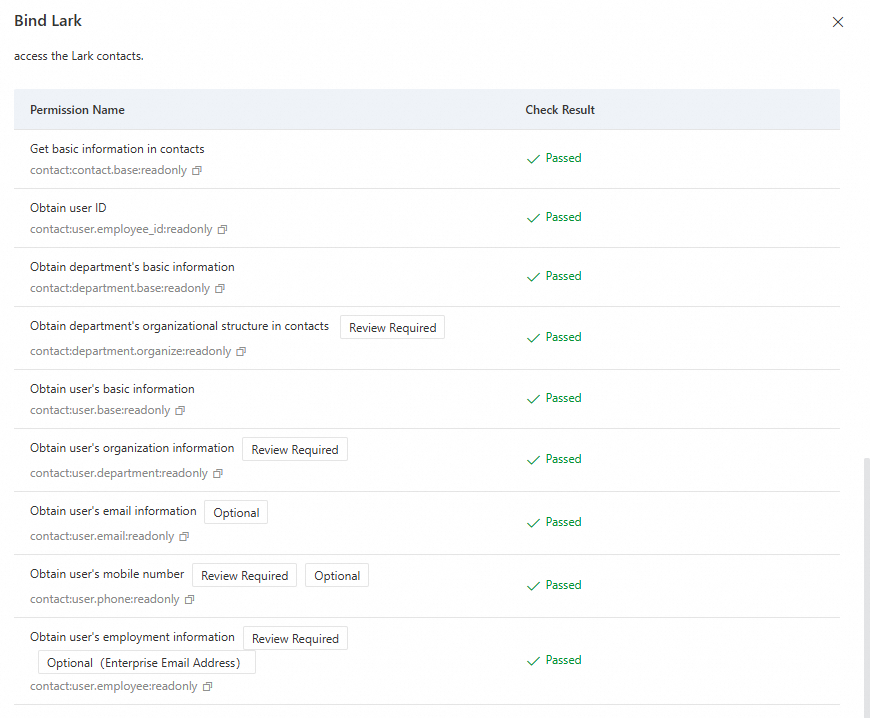The width and height of the screenshot is (870, 718).
Task: Select 'Obtain user ID' permission name
Action: (68, 208)
